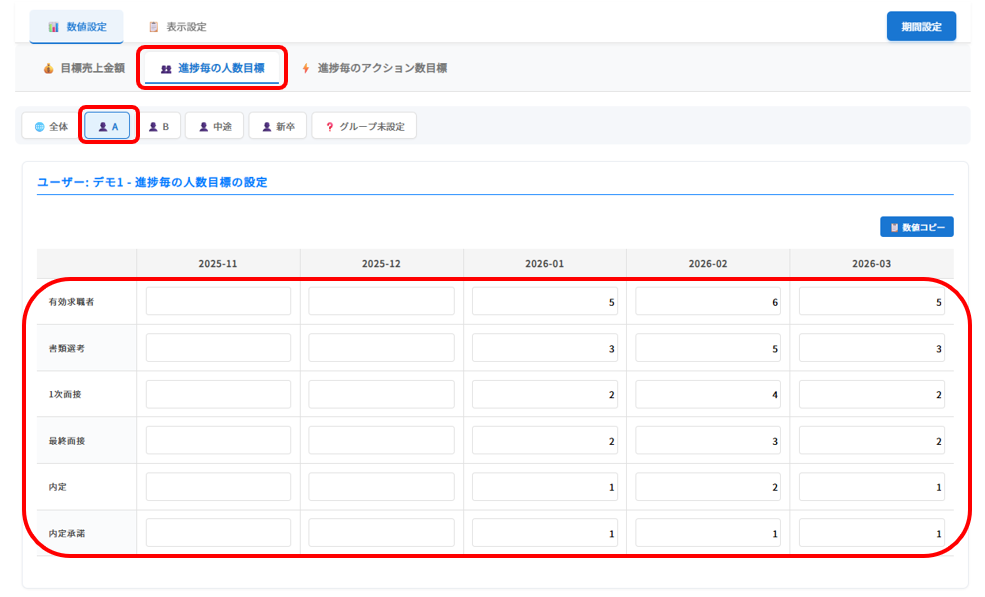Click the 書類選考 field for 2026-02
The width and height of the screenshot is (985, 597).
pos(708,348)
